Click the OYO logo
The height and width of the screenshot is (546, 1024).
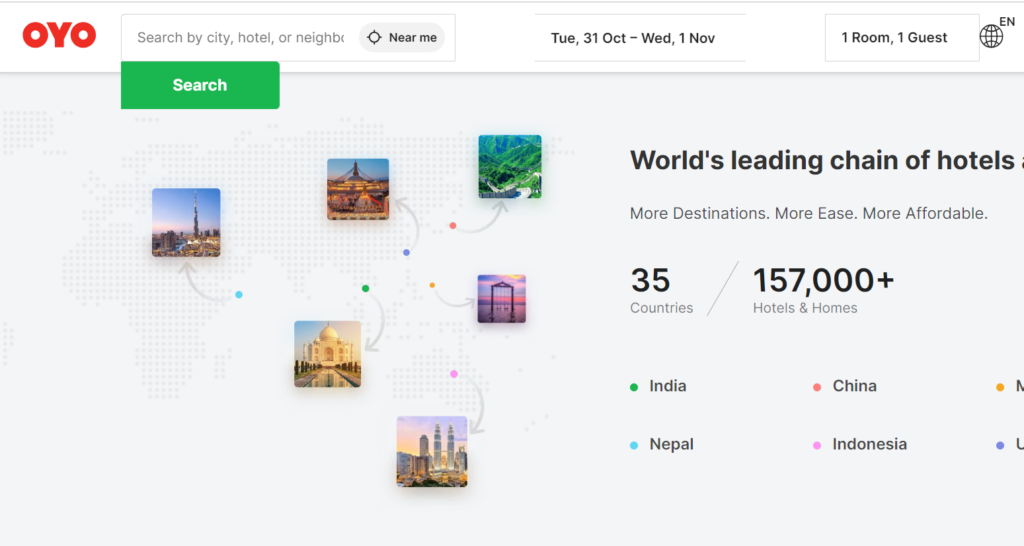point(59,35)
